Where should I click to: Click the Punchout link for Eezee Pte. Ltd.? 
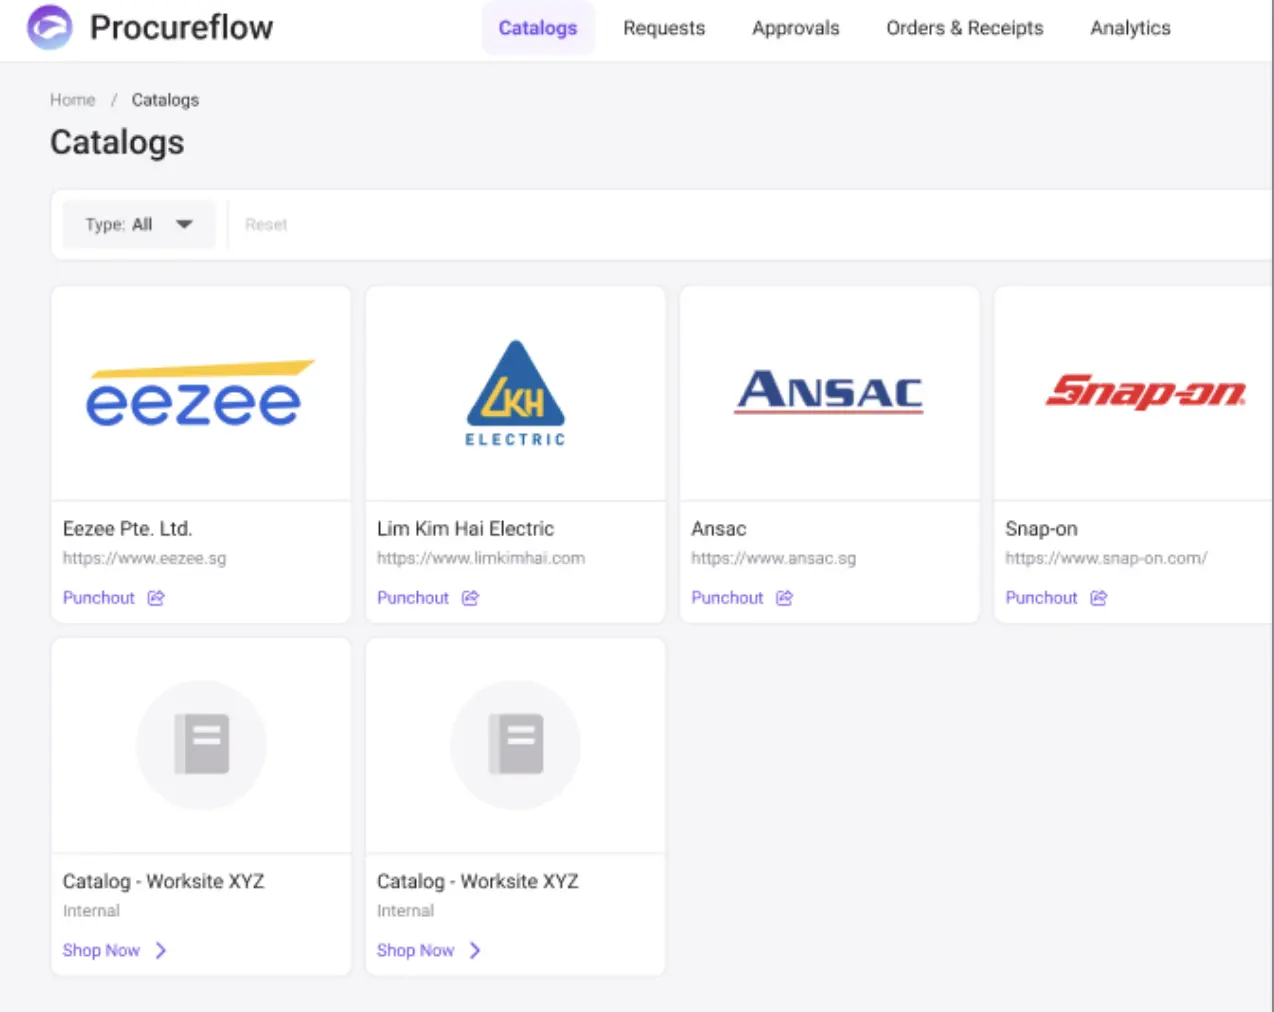click(x=99, y=598)
